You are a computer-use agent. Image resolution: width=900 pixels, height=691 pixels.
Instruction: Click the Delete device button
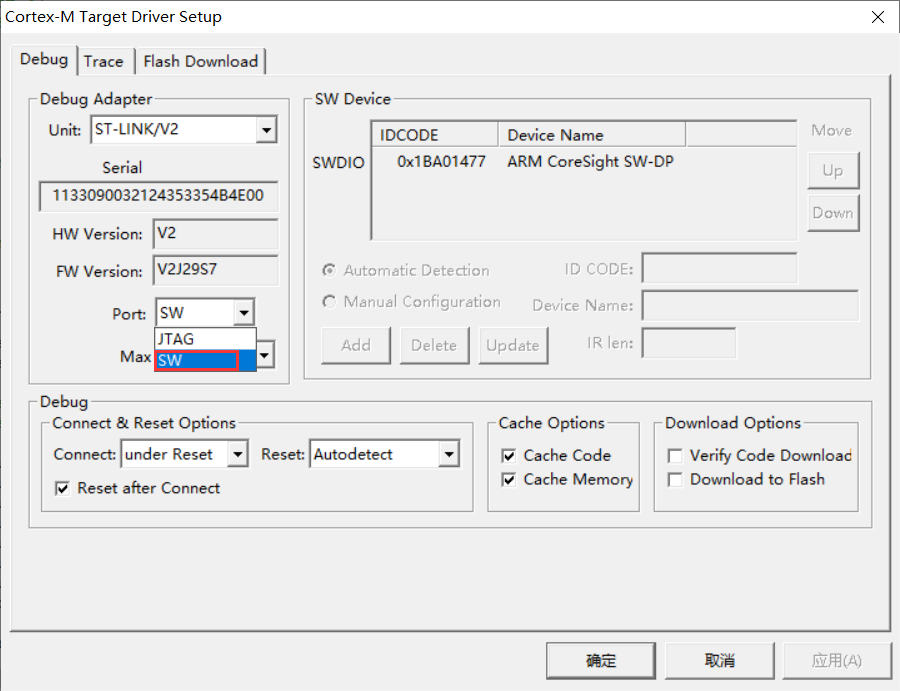tap(435, 346)
